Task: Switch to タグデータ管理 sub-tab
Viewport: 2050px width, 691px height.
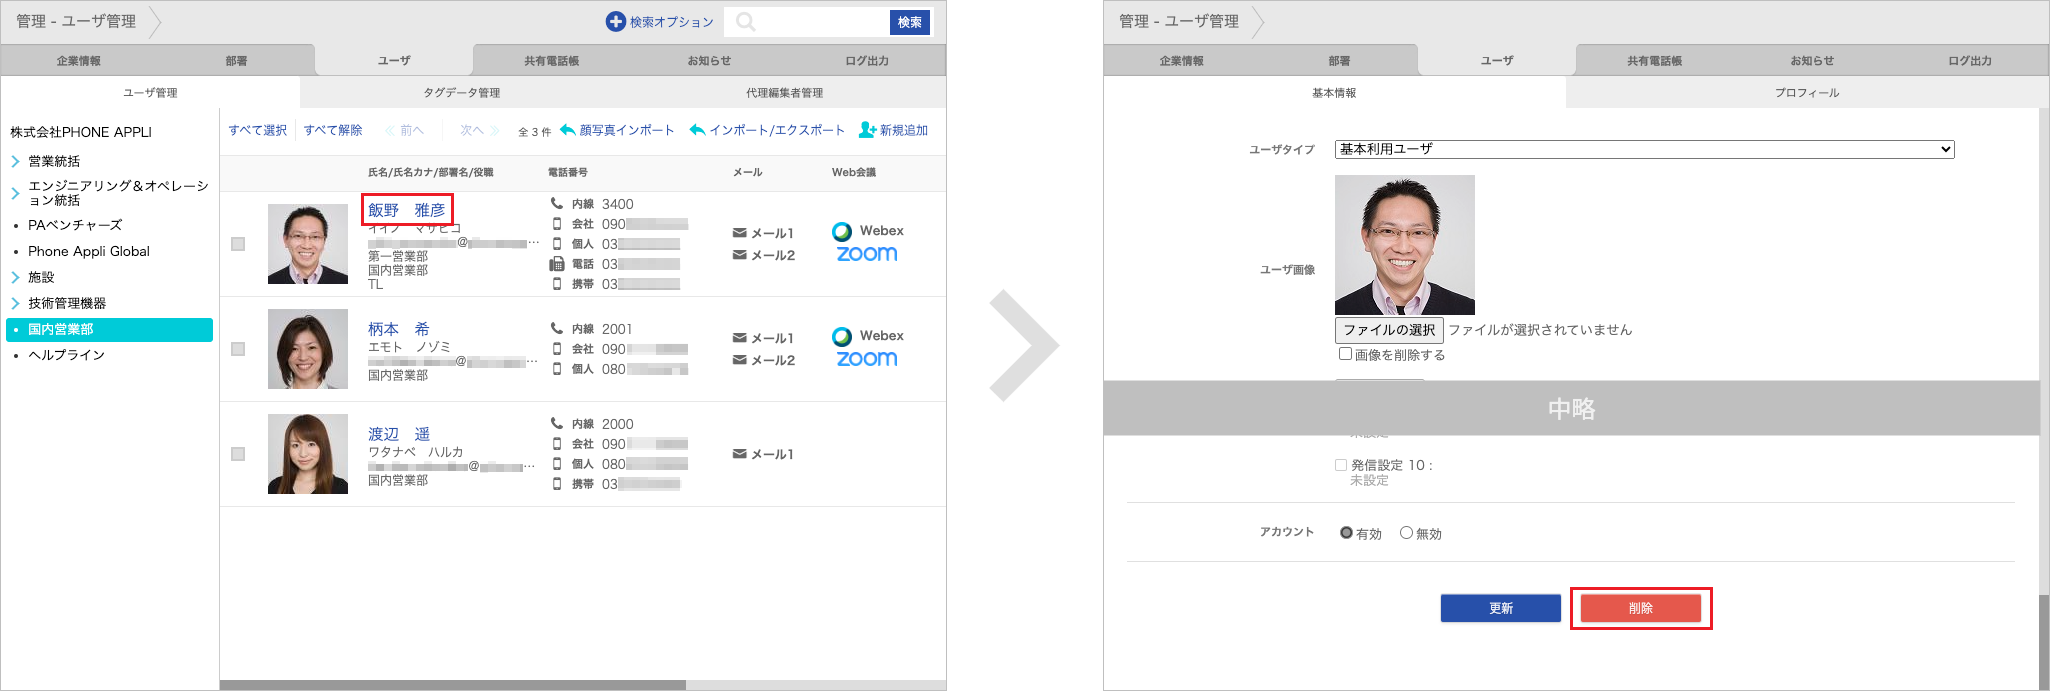Action: point(461,92)
